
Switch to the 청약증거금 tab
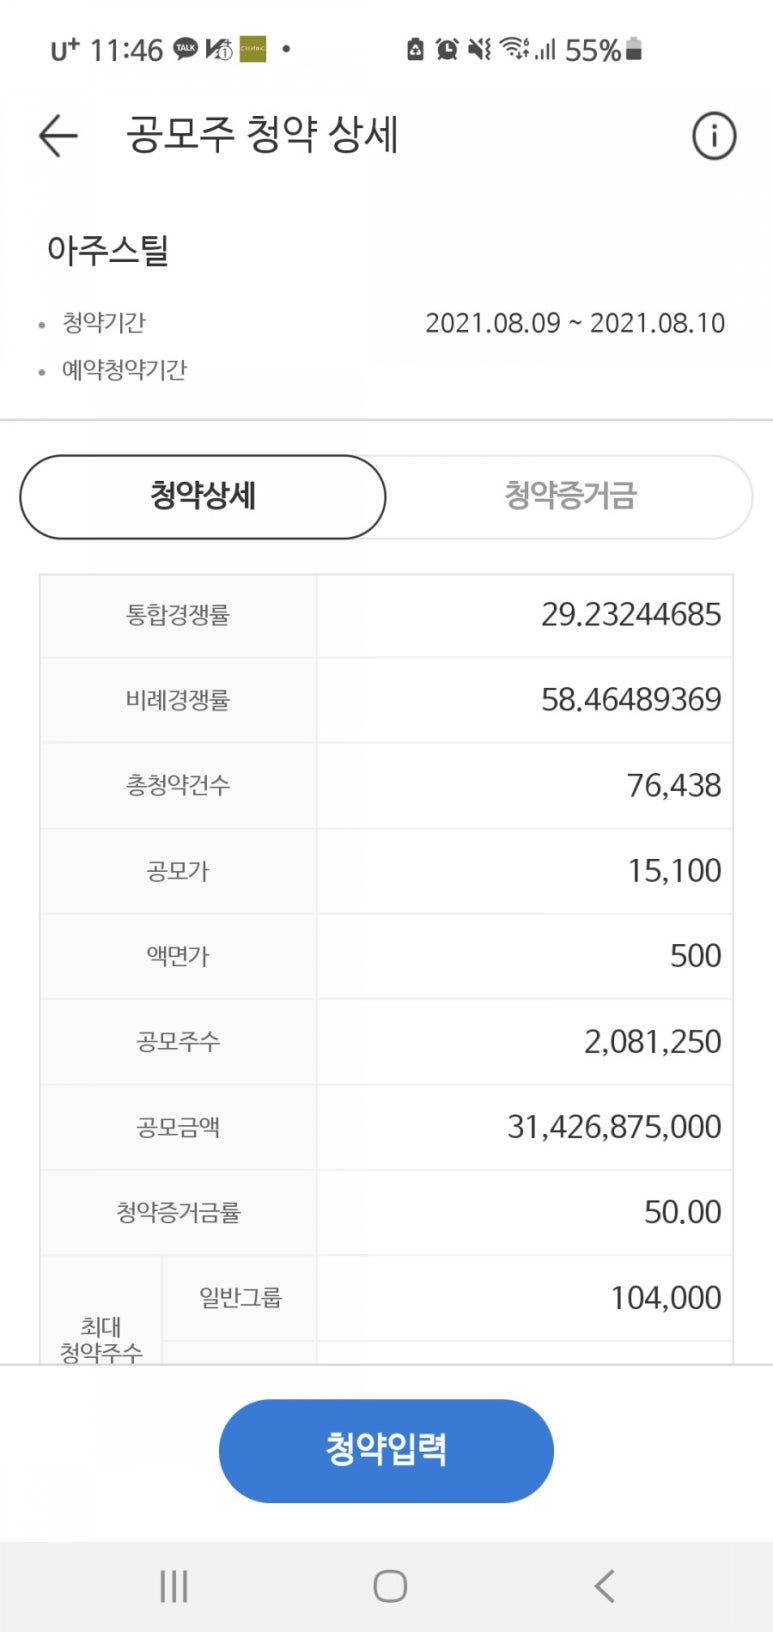(x=570, y=496)
